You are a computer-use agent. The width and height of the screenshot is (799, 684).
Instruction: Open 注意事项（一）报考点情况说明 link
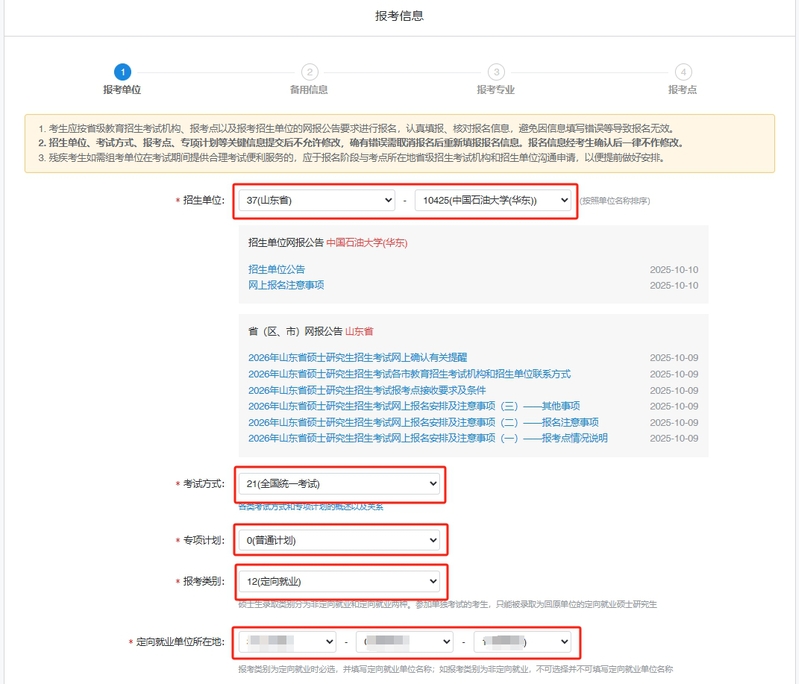pyautogui.click(x=427, y=438)
